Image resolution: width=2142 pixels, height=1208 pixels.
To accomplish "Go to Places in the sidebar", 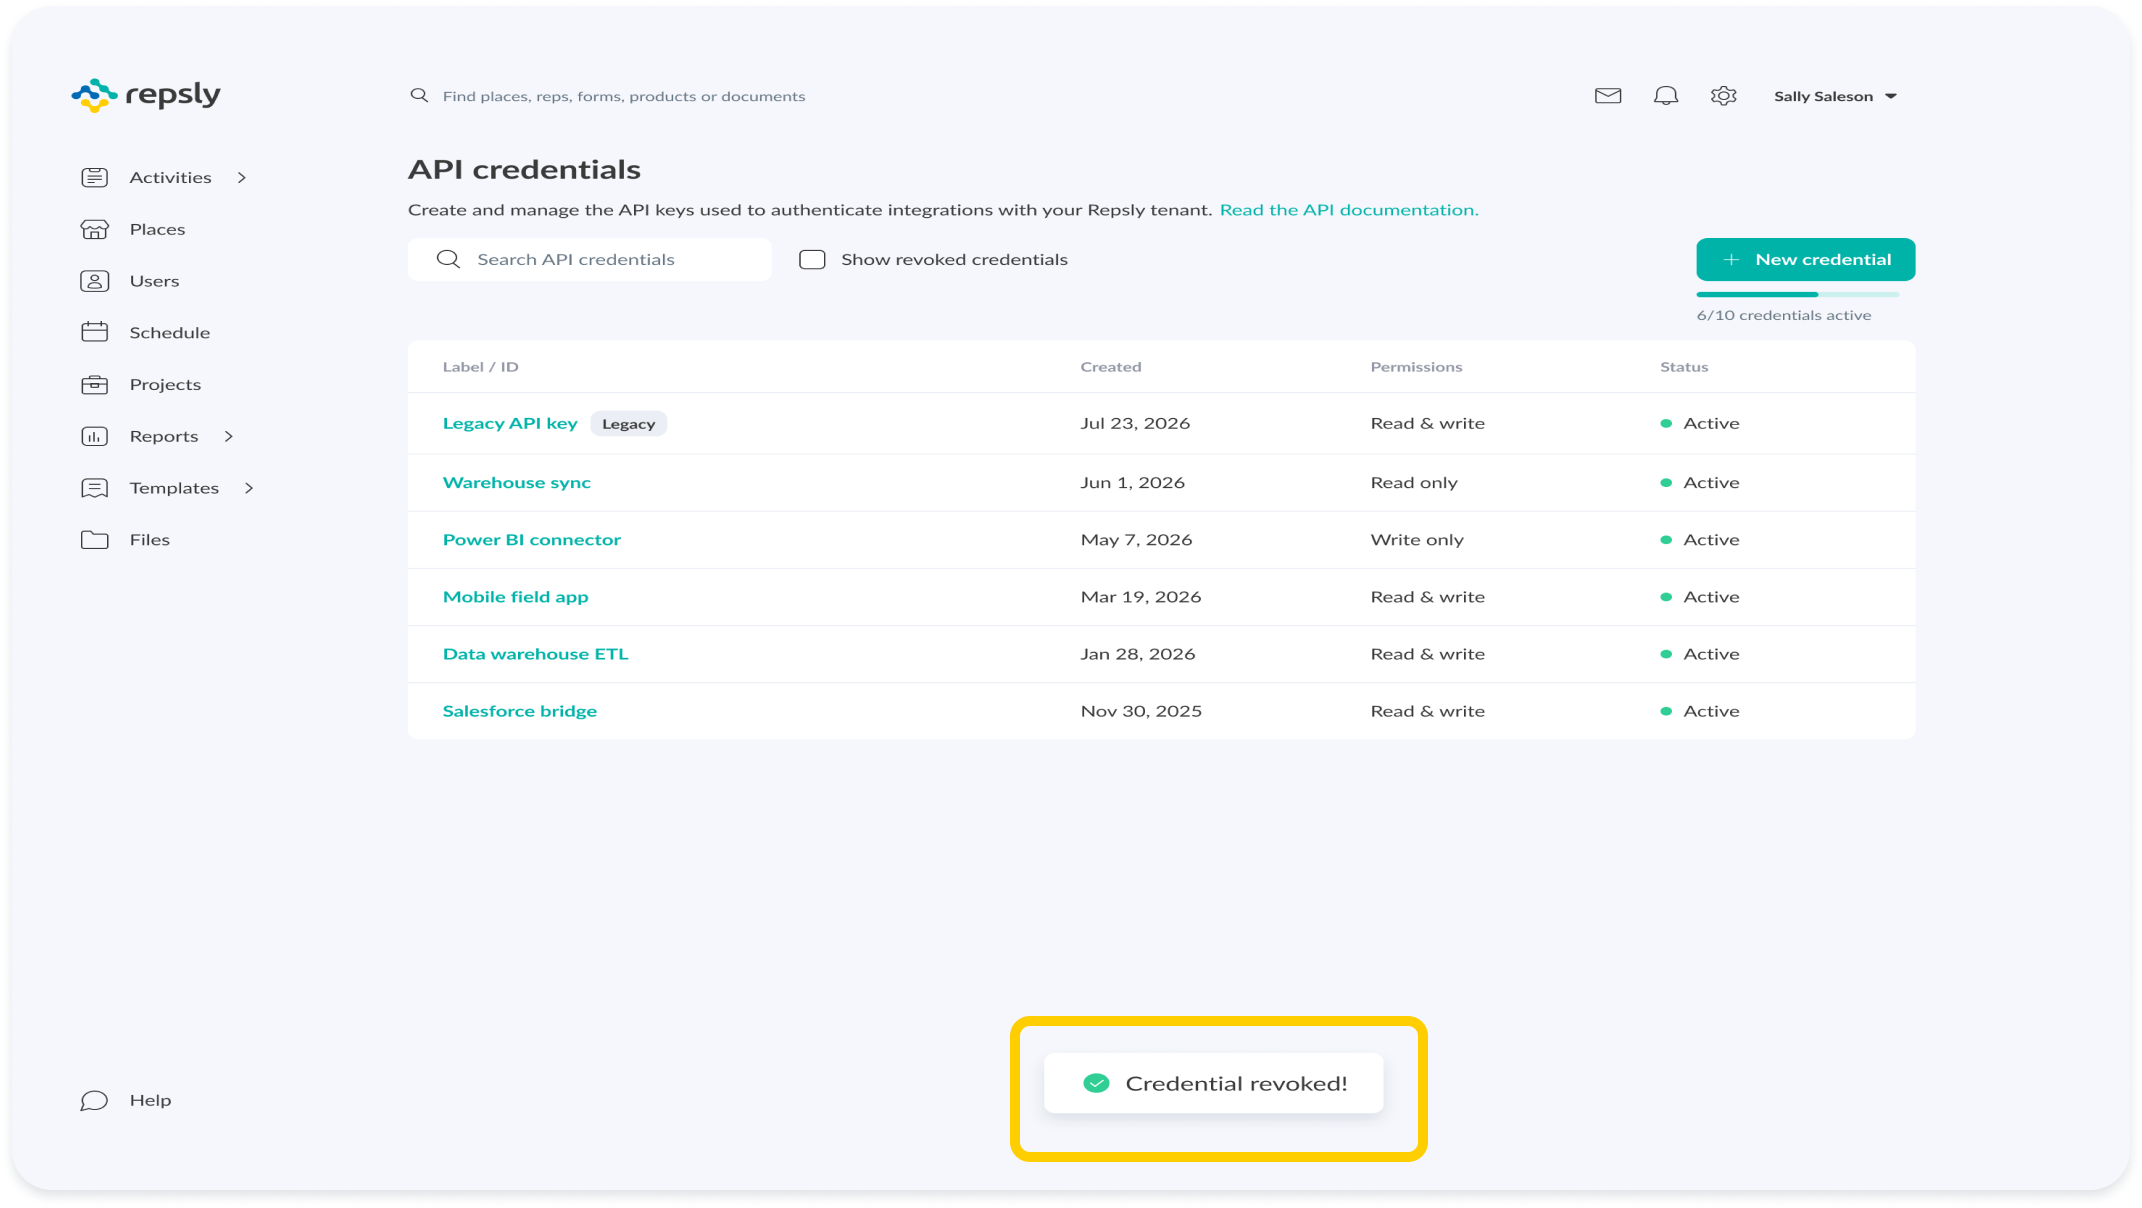I will (157, 229).
